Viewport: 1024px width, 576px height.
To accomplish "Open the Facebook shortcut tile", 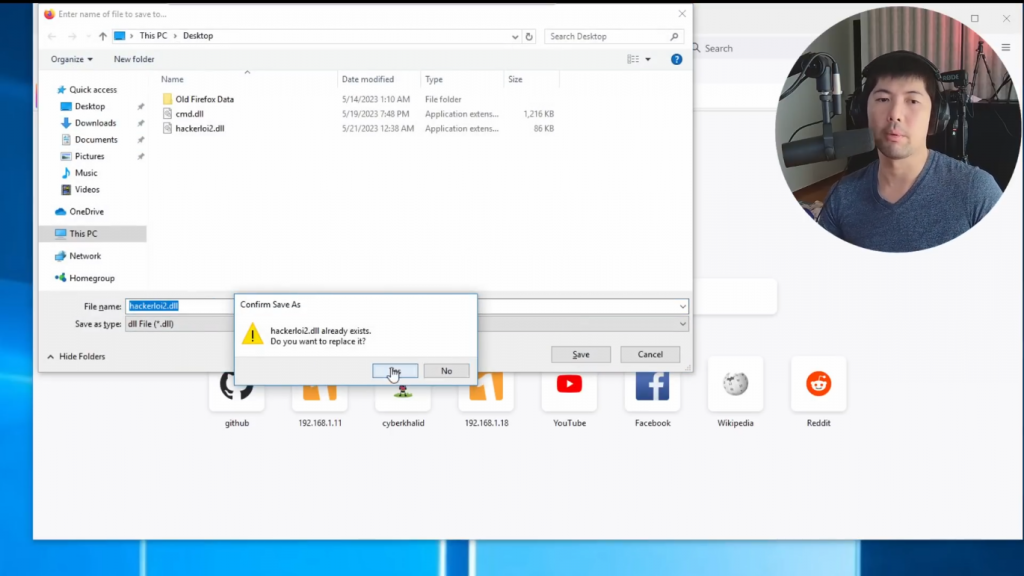I will coord(652,385).
